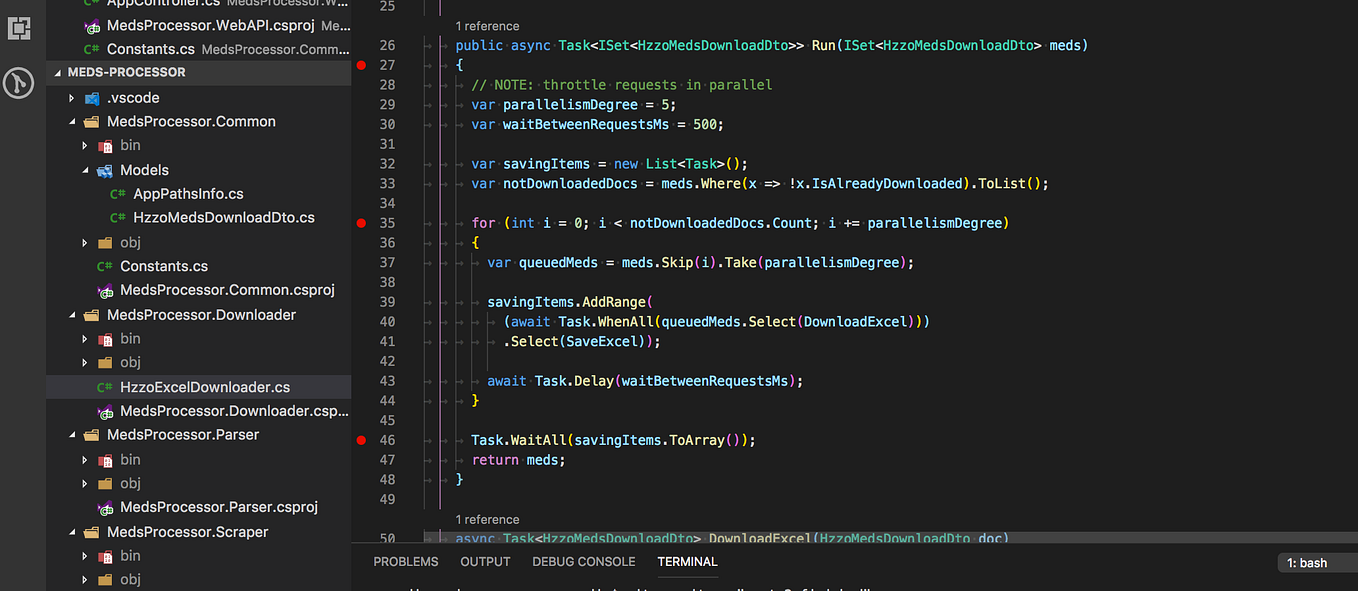1358x591 pixels.
Task: Expand the .vscode folder
Action: [x=70, y=97]
